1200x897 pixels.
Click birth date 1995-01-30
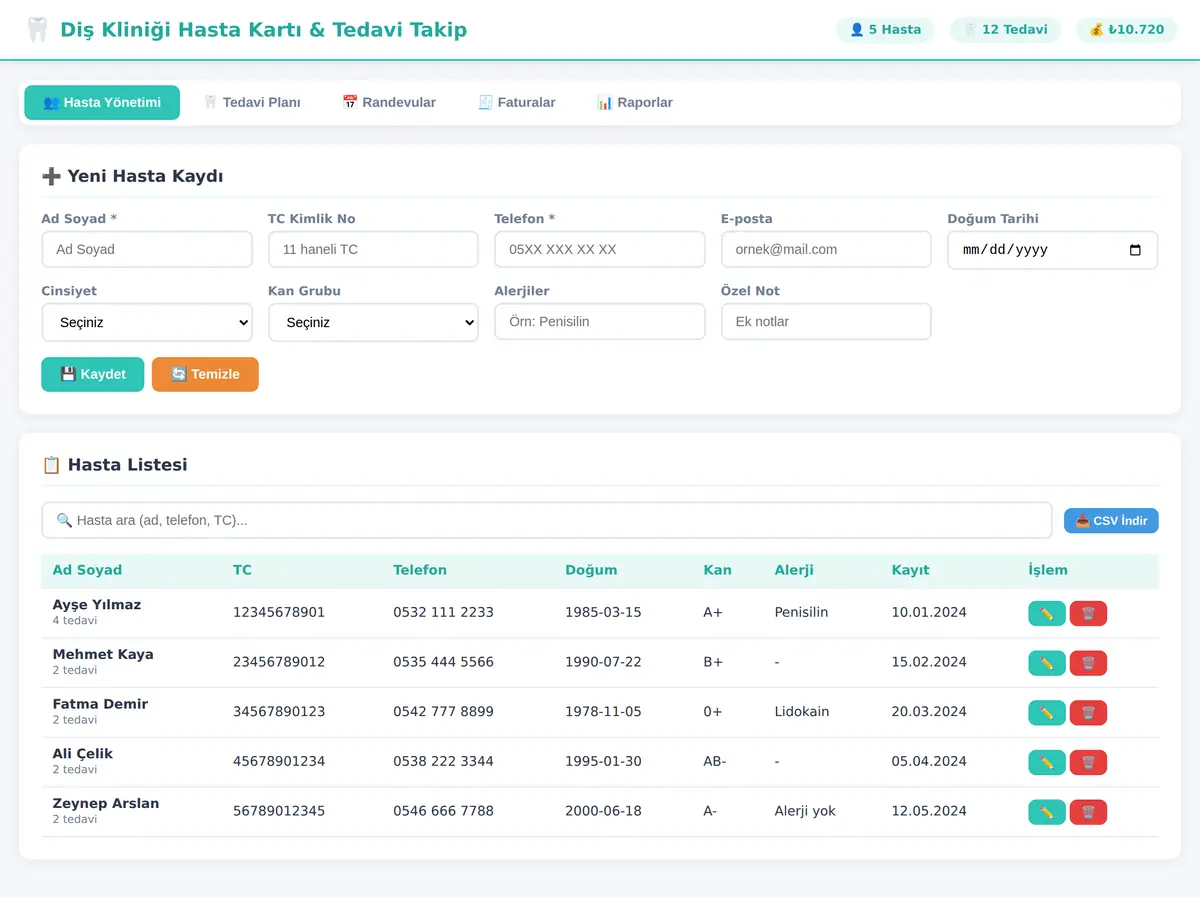pos(603,762)
